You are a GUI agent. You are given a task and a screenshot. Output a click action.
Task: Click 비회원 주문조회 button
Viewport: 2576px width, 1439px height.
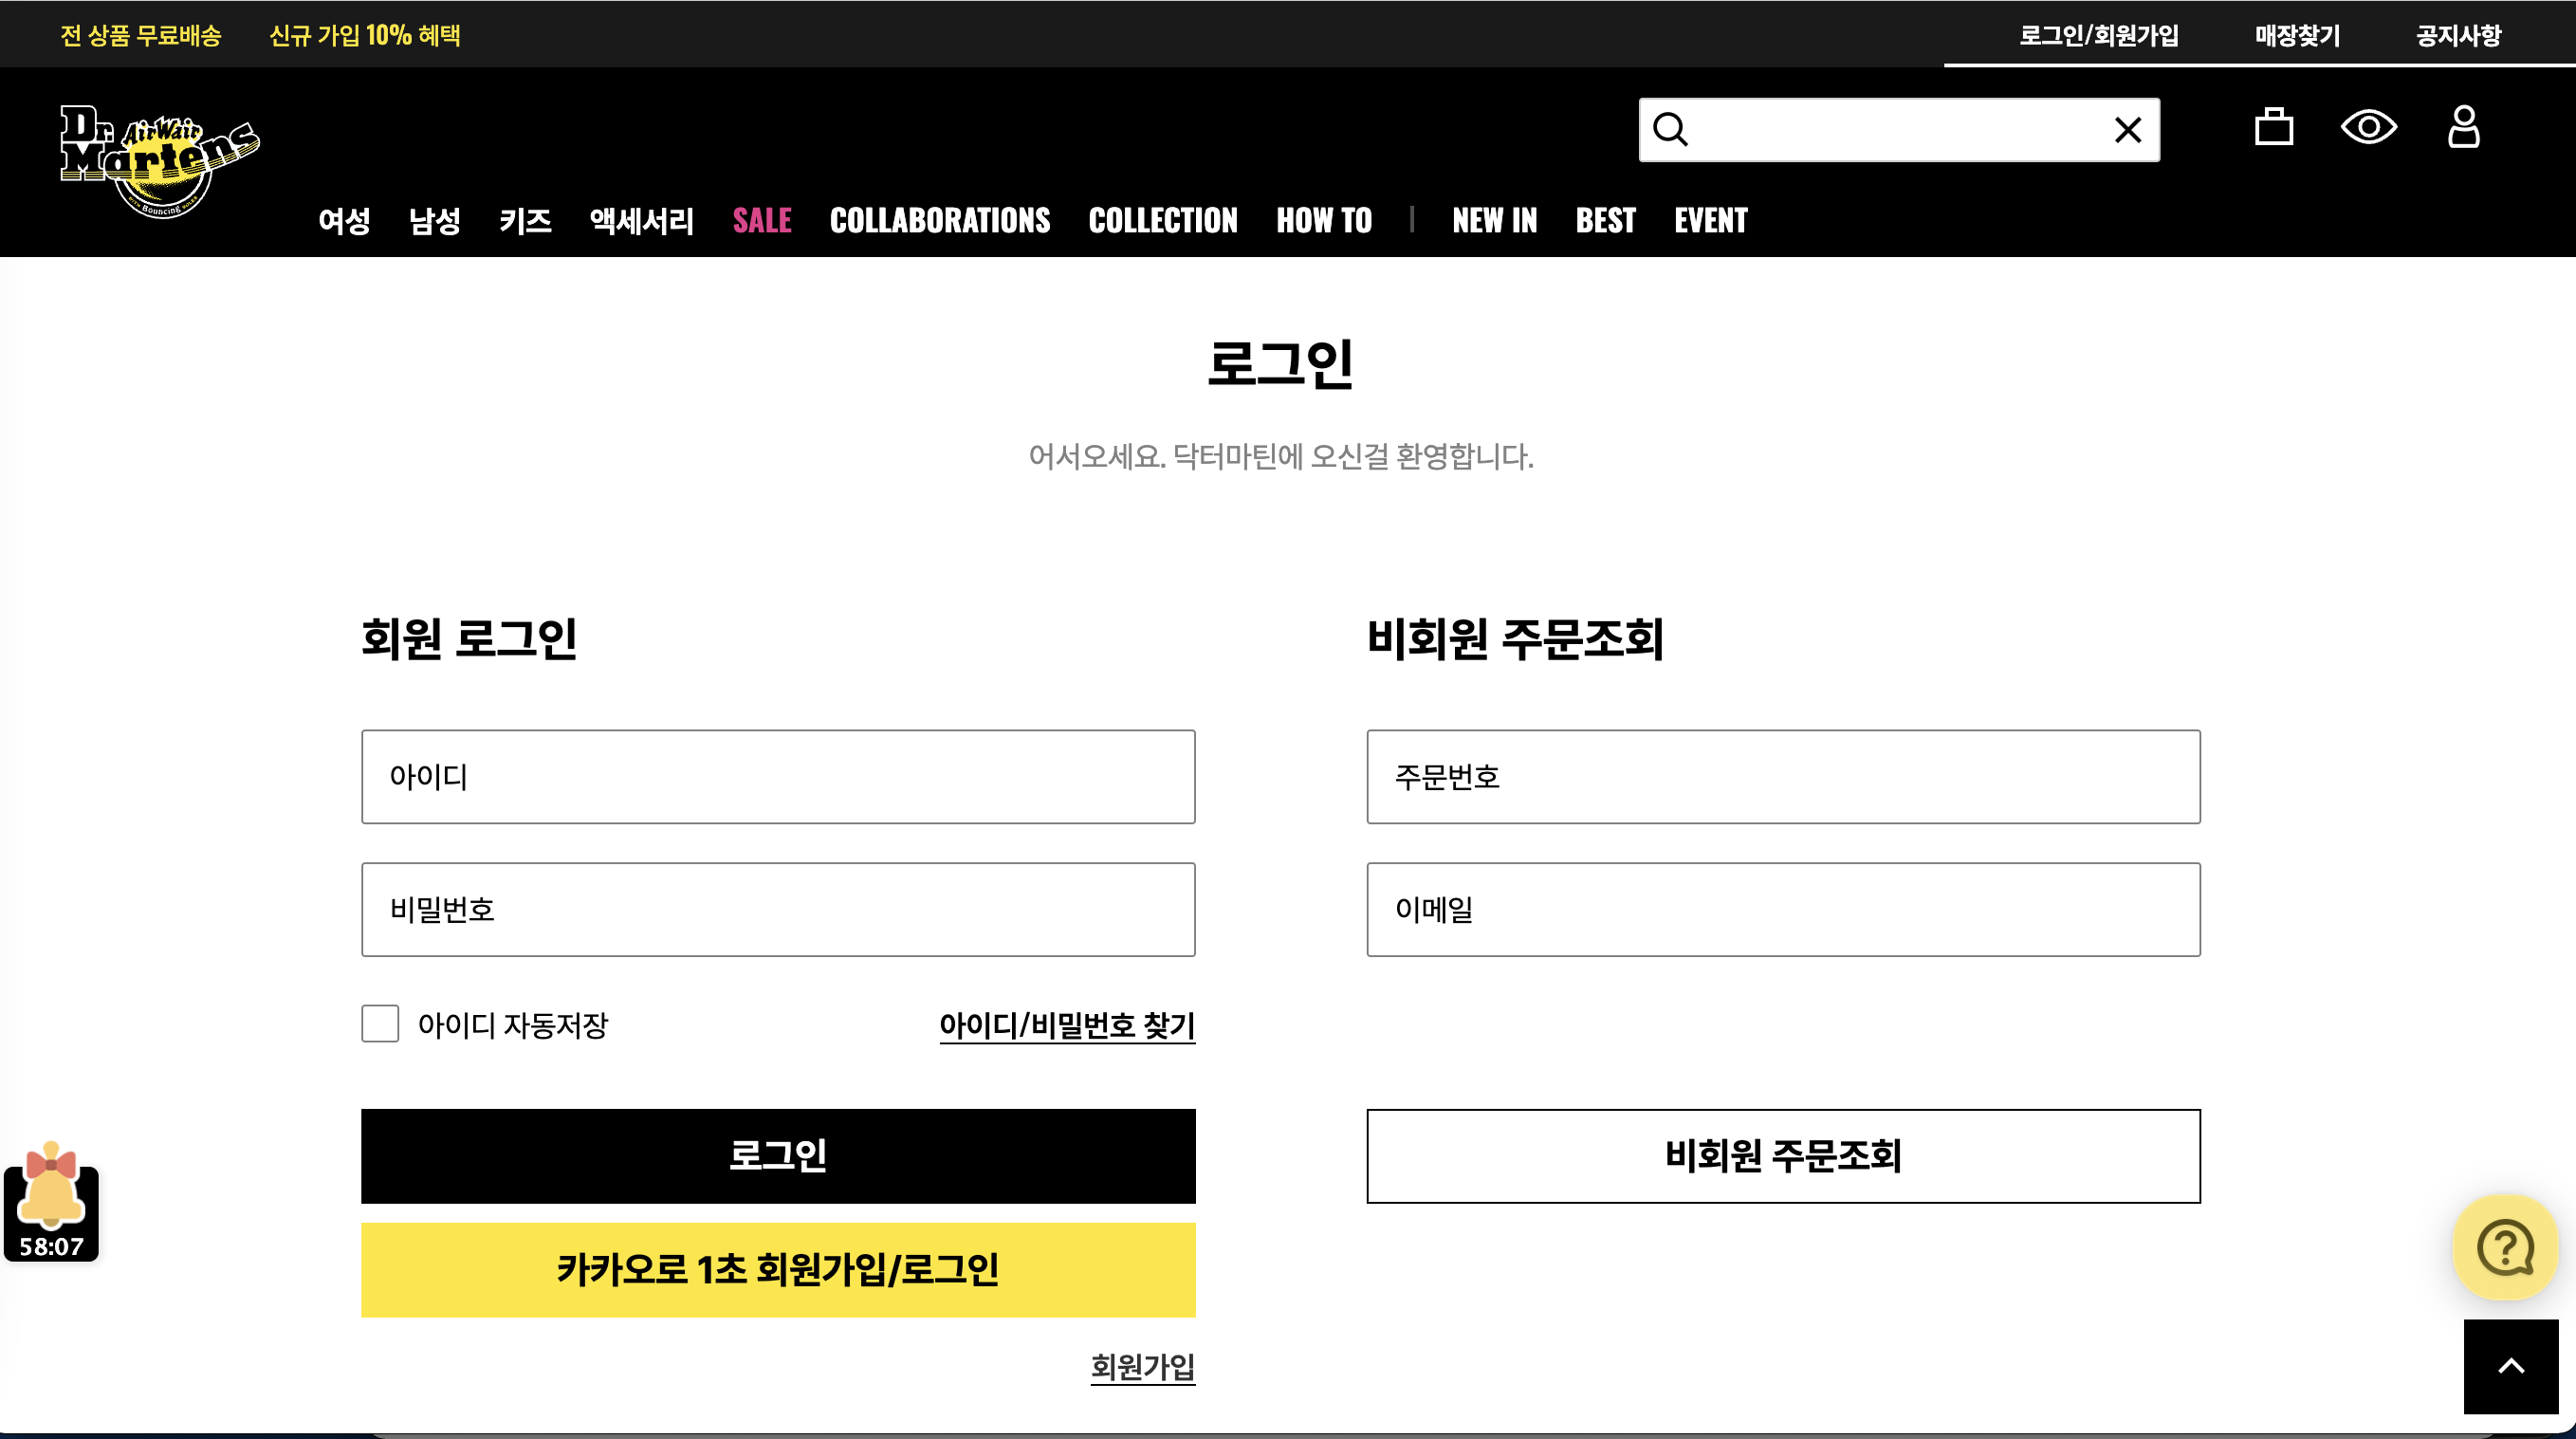pyautogui.click(x=1783, y=1156)
